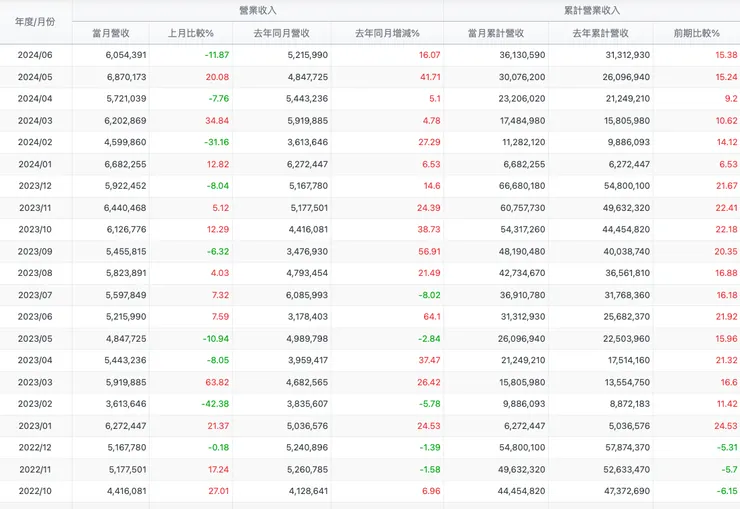740x509 pixels.
Task: Select the 2024/03 row date cell
Action: coord(35,121)
